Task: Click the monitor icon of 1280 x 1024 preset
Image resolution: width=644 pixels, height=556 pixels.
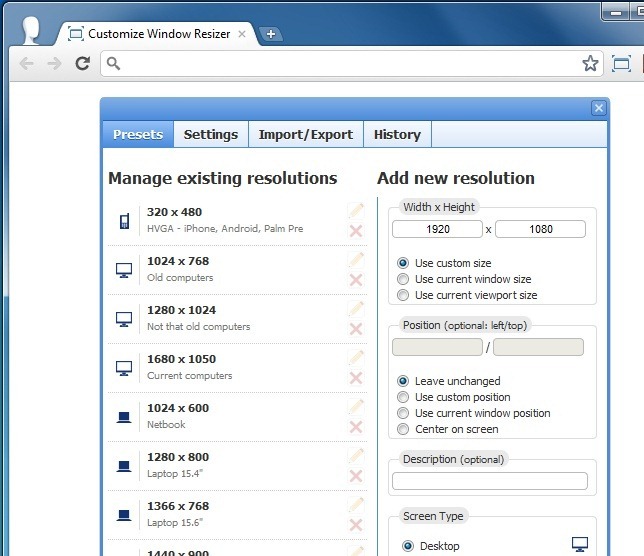Action: (x=124, y=319)
